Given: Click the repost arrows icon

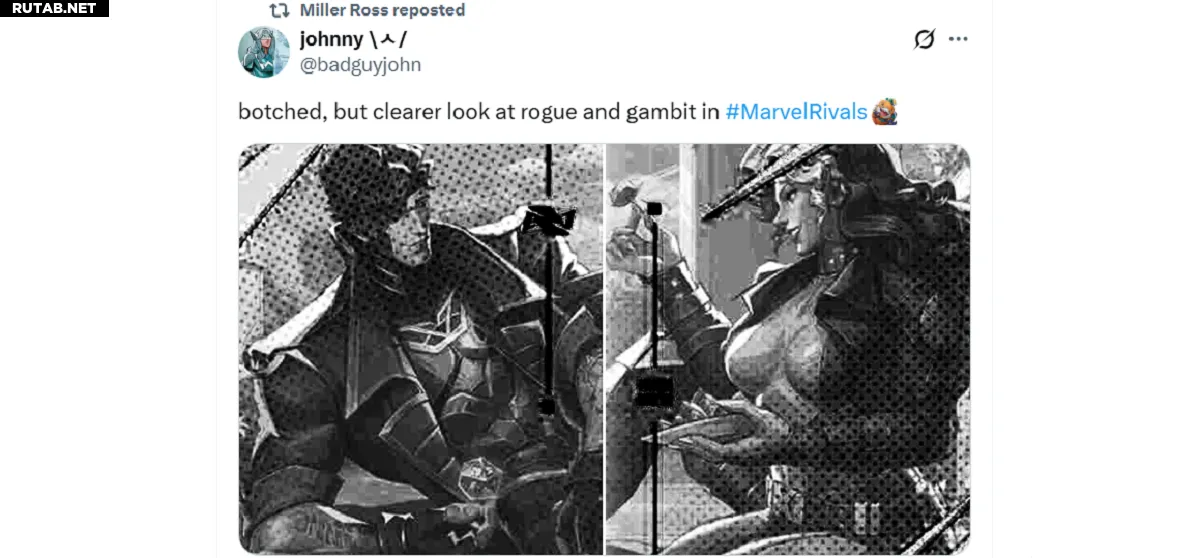Looking at the screenshot, I should 279,10.
